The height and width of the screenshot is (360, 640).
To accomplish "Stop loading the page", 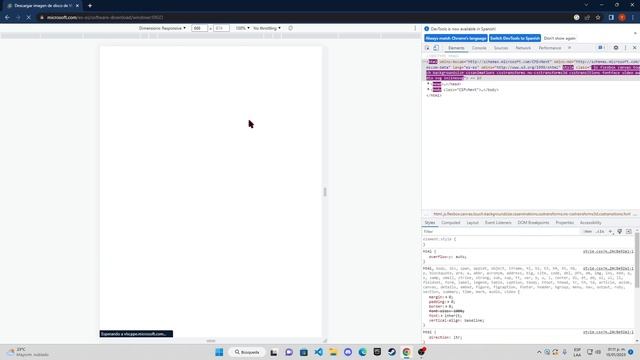I will coord(28,18).
